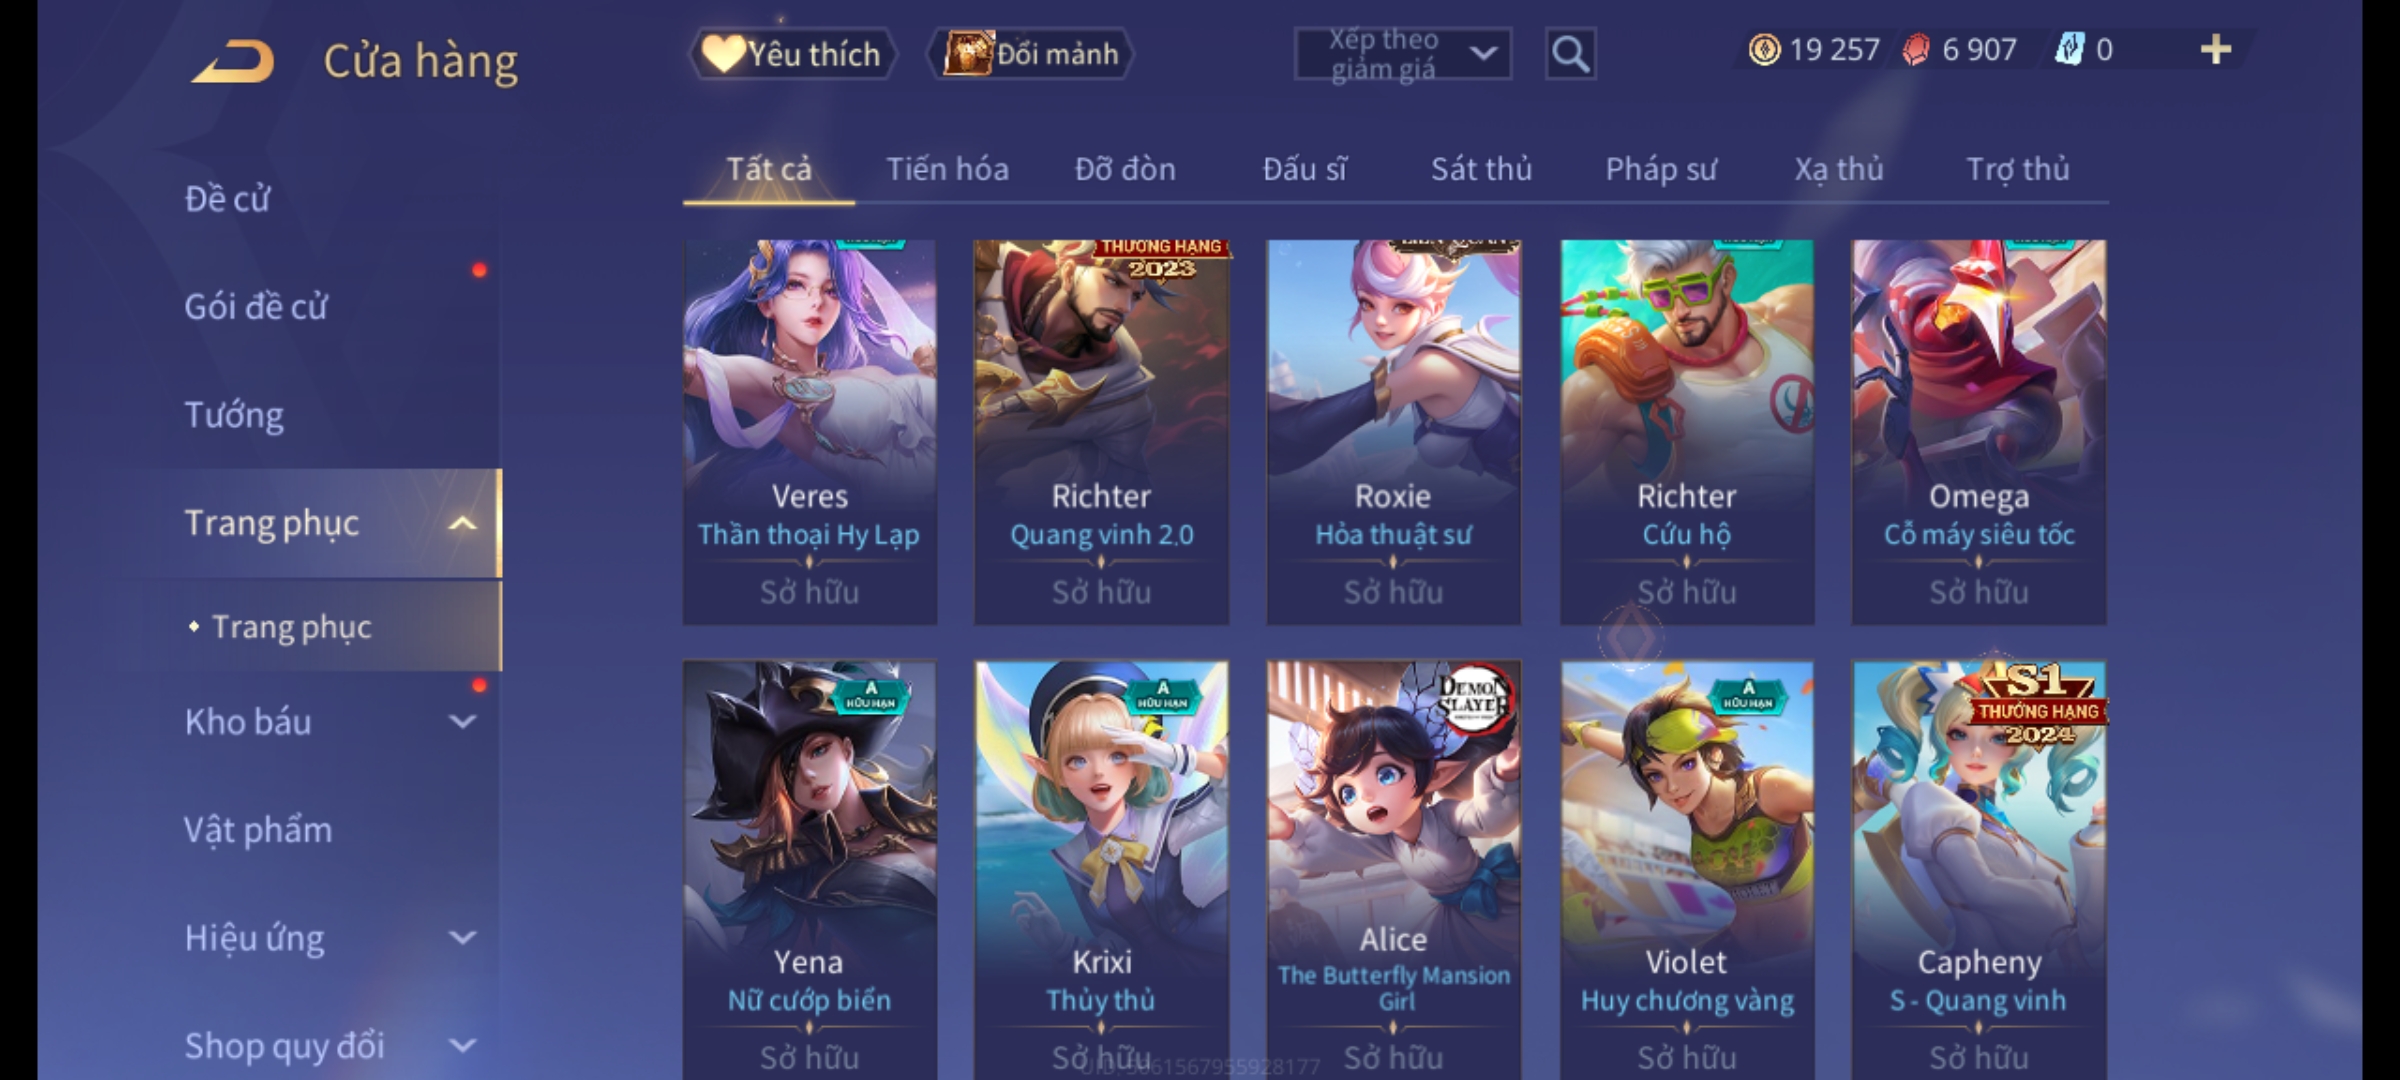The height and width of the screenshot is (1080, 2400).
Task: Switch to the Tiến hóa tab
Action: coord(947,169)
